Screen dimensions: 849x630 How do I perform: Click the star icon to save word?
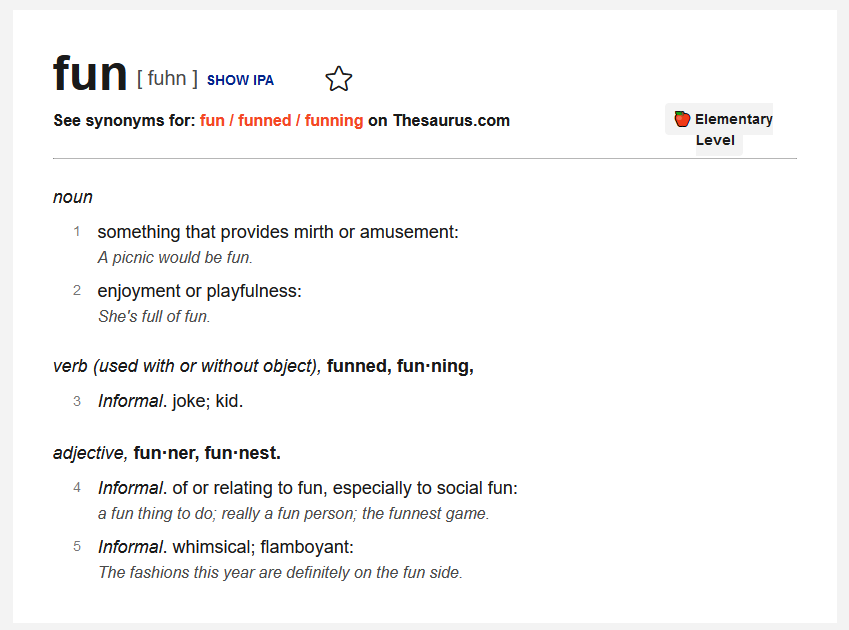click(338, 79)
